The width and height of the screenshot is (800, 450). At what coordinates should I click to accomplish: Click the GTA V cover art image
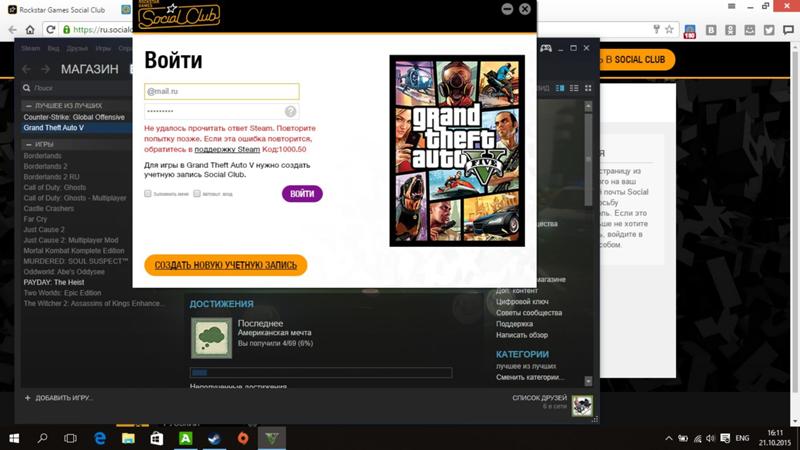click(x=457, y=151)
